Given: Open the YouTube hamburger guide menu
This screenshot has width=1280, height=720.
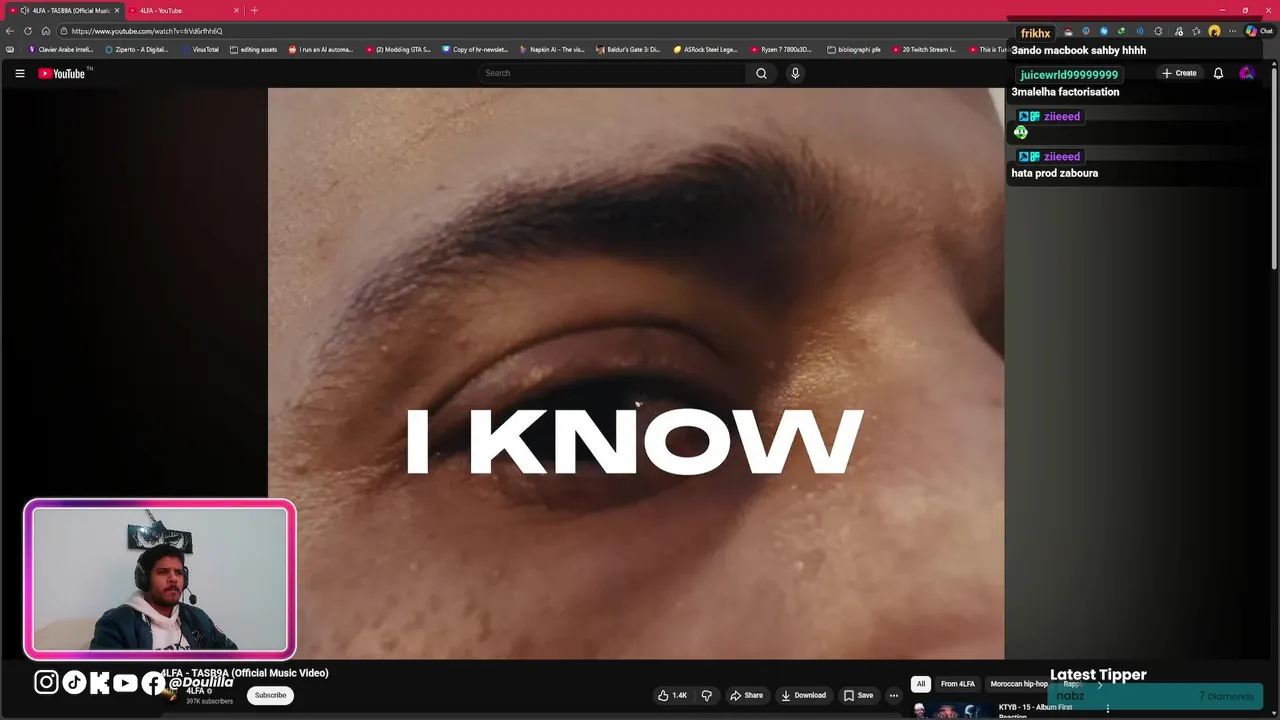Looking at the screenshot, I should point(19,73).
